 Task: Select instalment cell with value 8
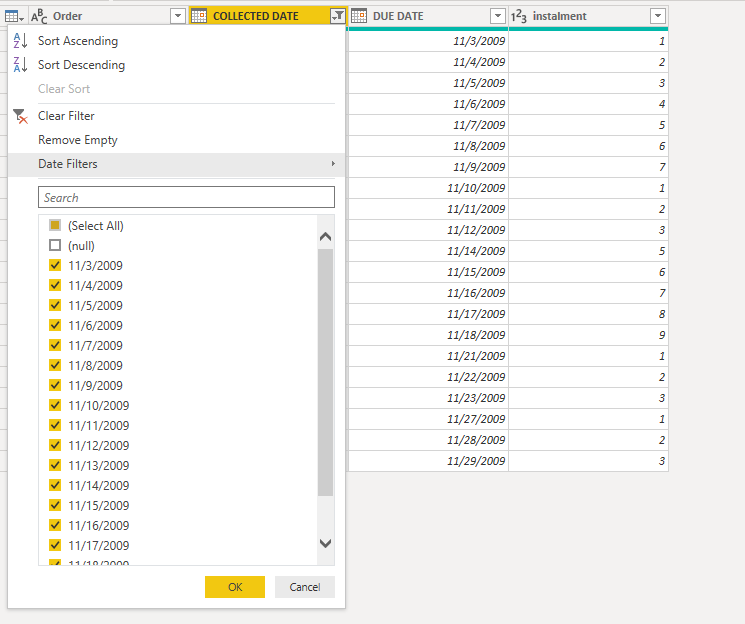(x=588, y=314)
